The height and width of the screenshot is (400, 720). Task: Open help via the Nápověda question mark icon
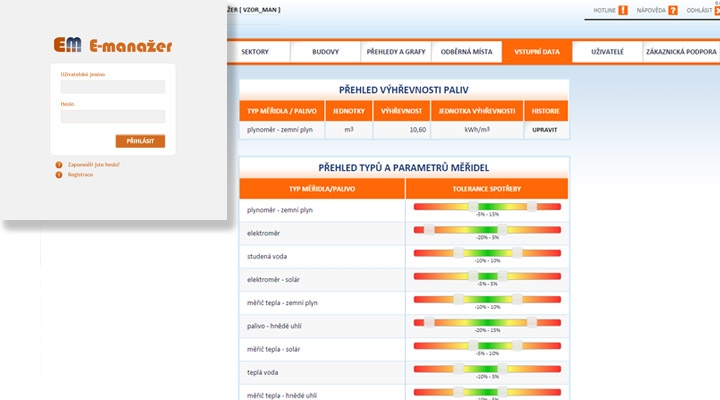(673, 10)
